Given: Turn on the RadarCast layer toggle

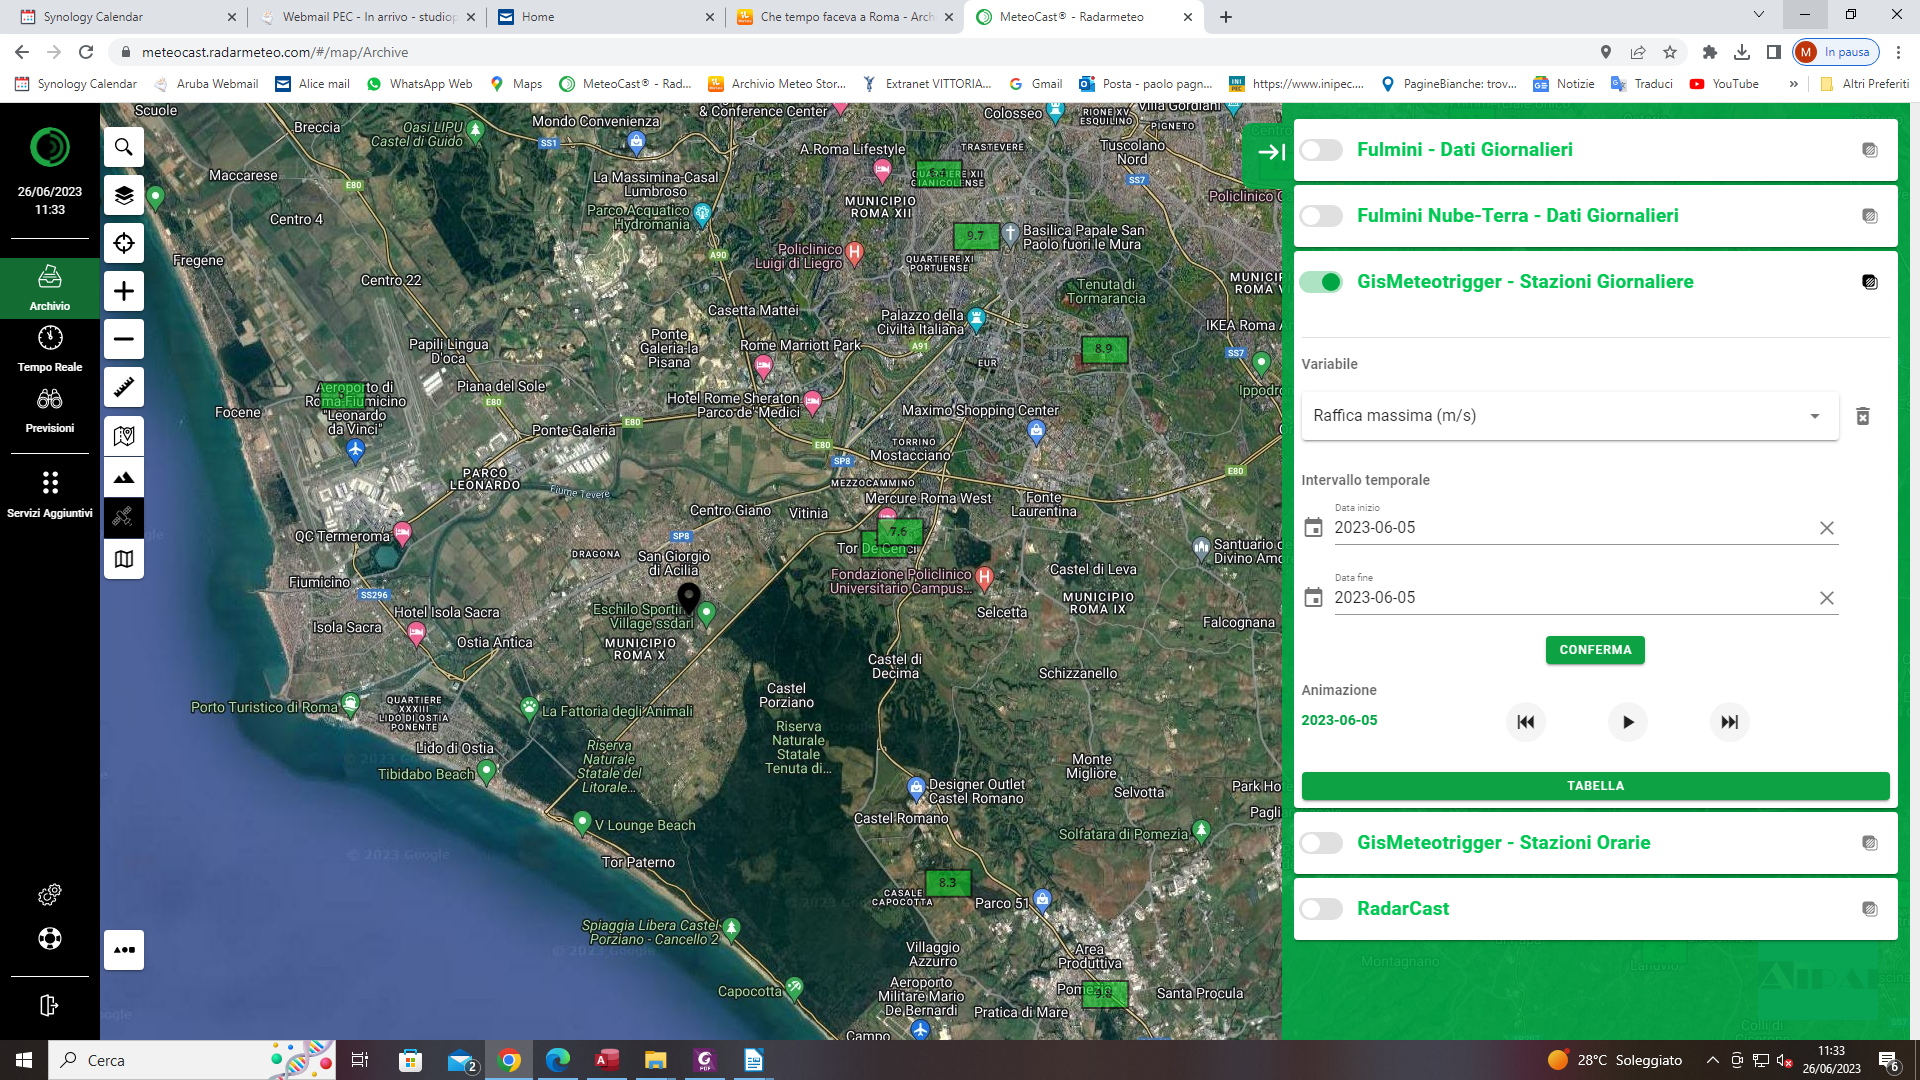Looking at the screenshot, I should [1321, 909].
